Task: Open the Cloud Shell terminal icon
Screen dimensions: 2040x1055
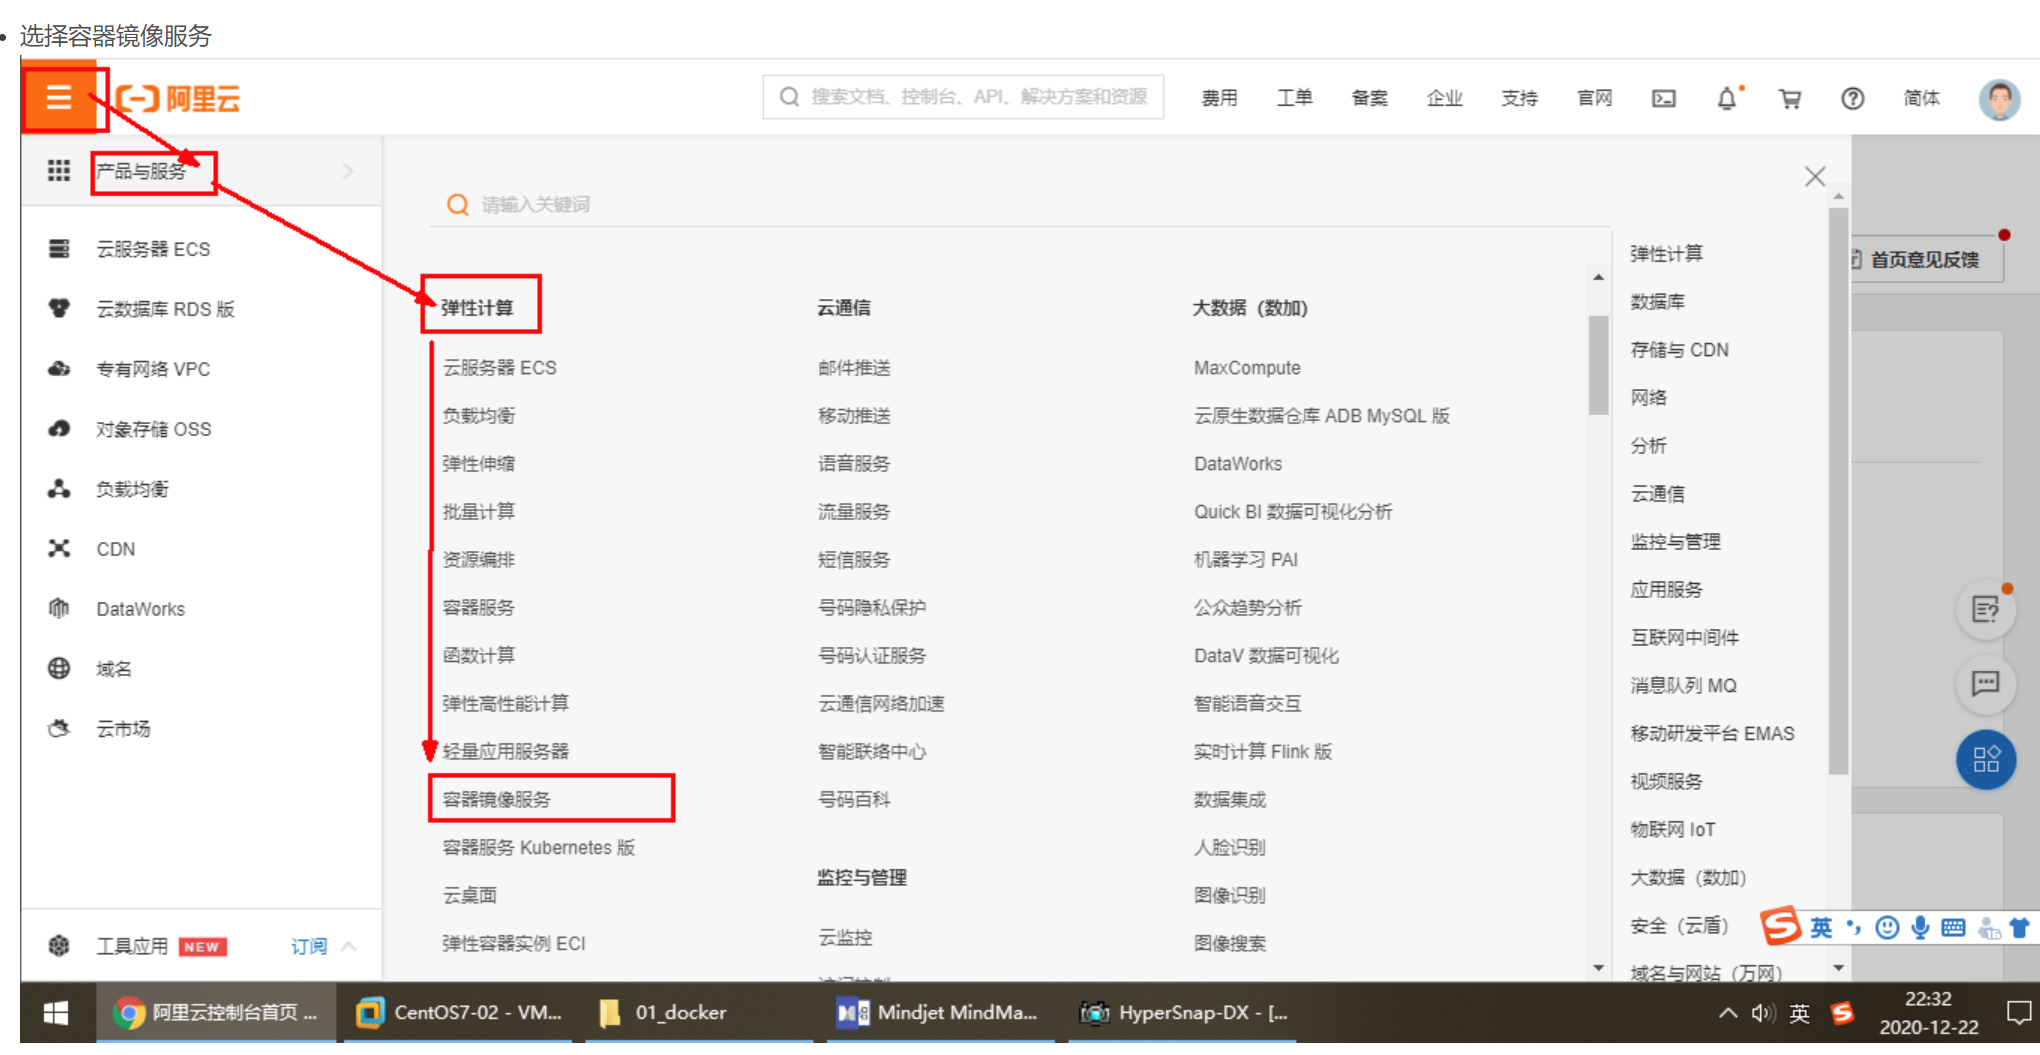Action: (x=1663, y=98)
